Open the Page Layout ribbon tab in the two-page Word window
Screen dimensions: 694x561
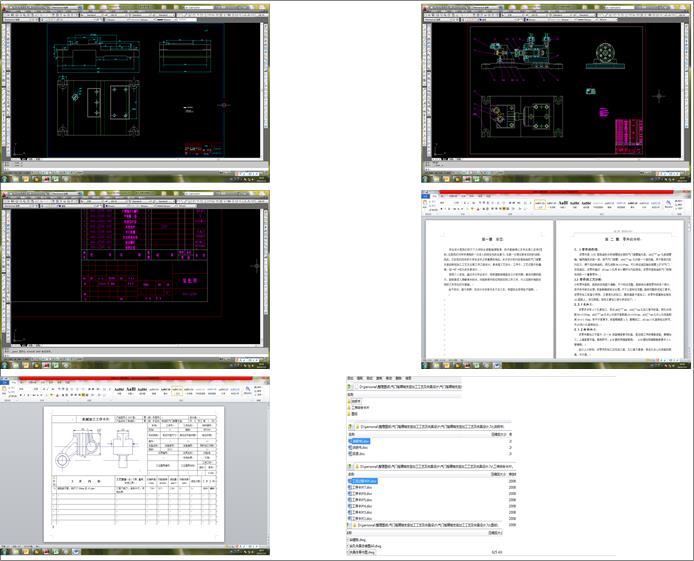[454, 196]
